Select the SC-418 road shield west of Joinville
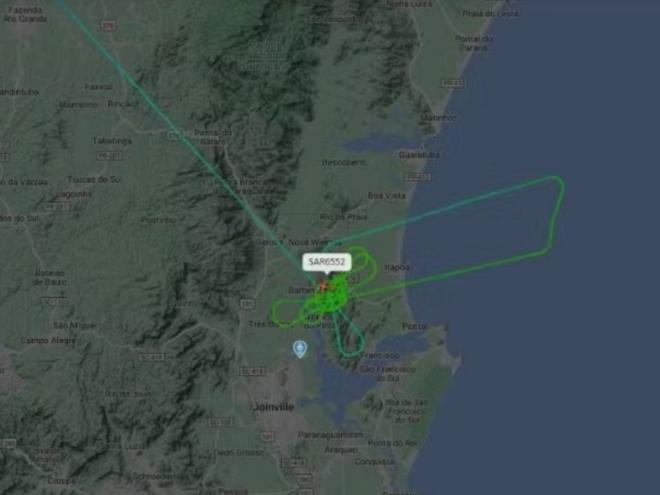660x495 pixels. tap(152, 357)
